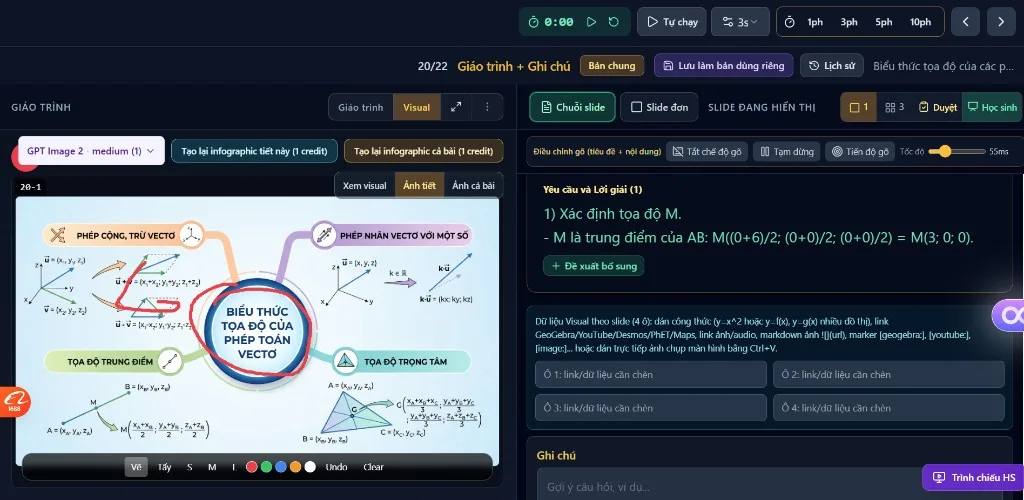This screenshot has width=1024, height=500.
Task: Pick the blue pen color
Action: click(281, 467)
